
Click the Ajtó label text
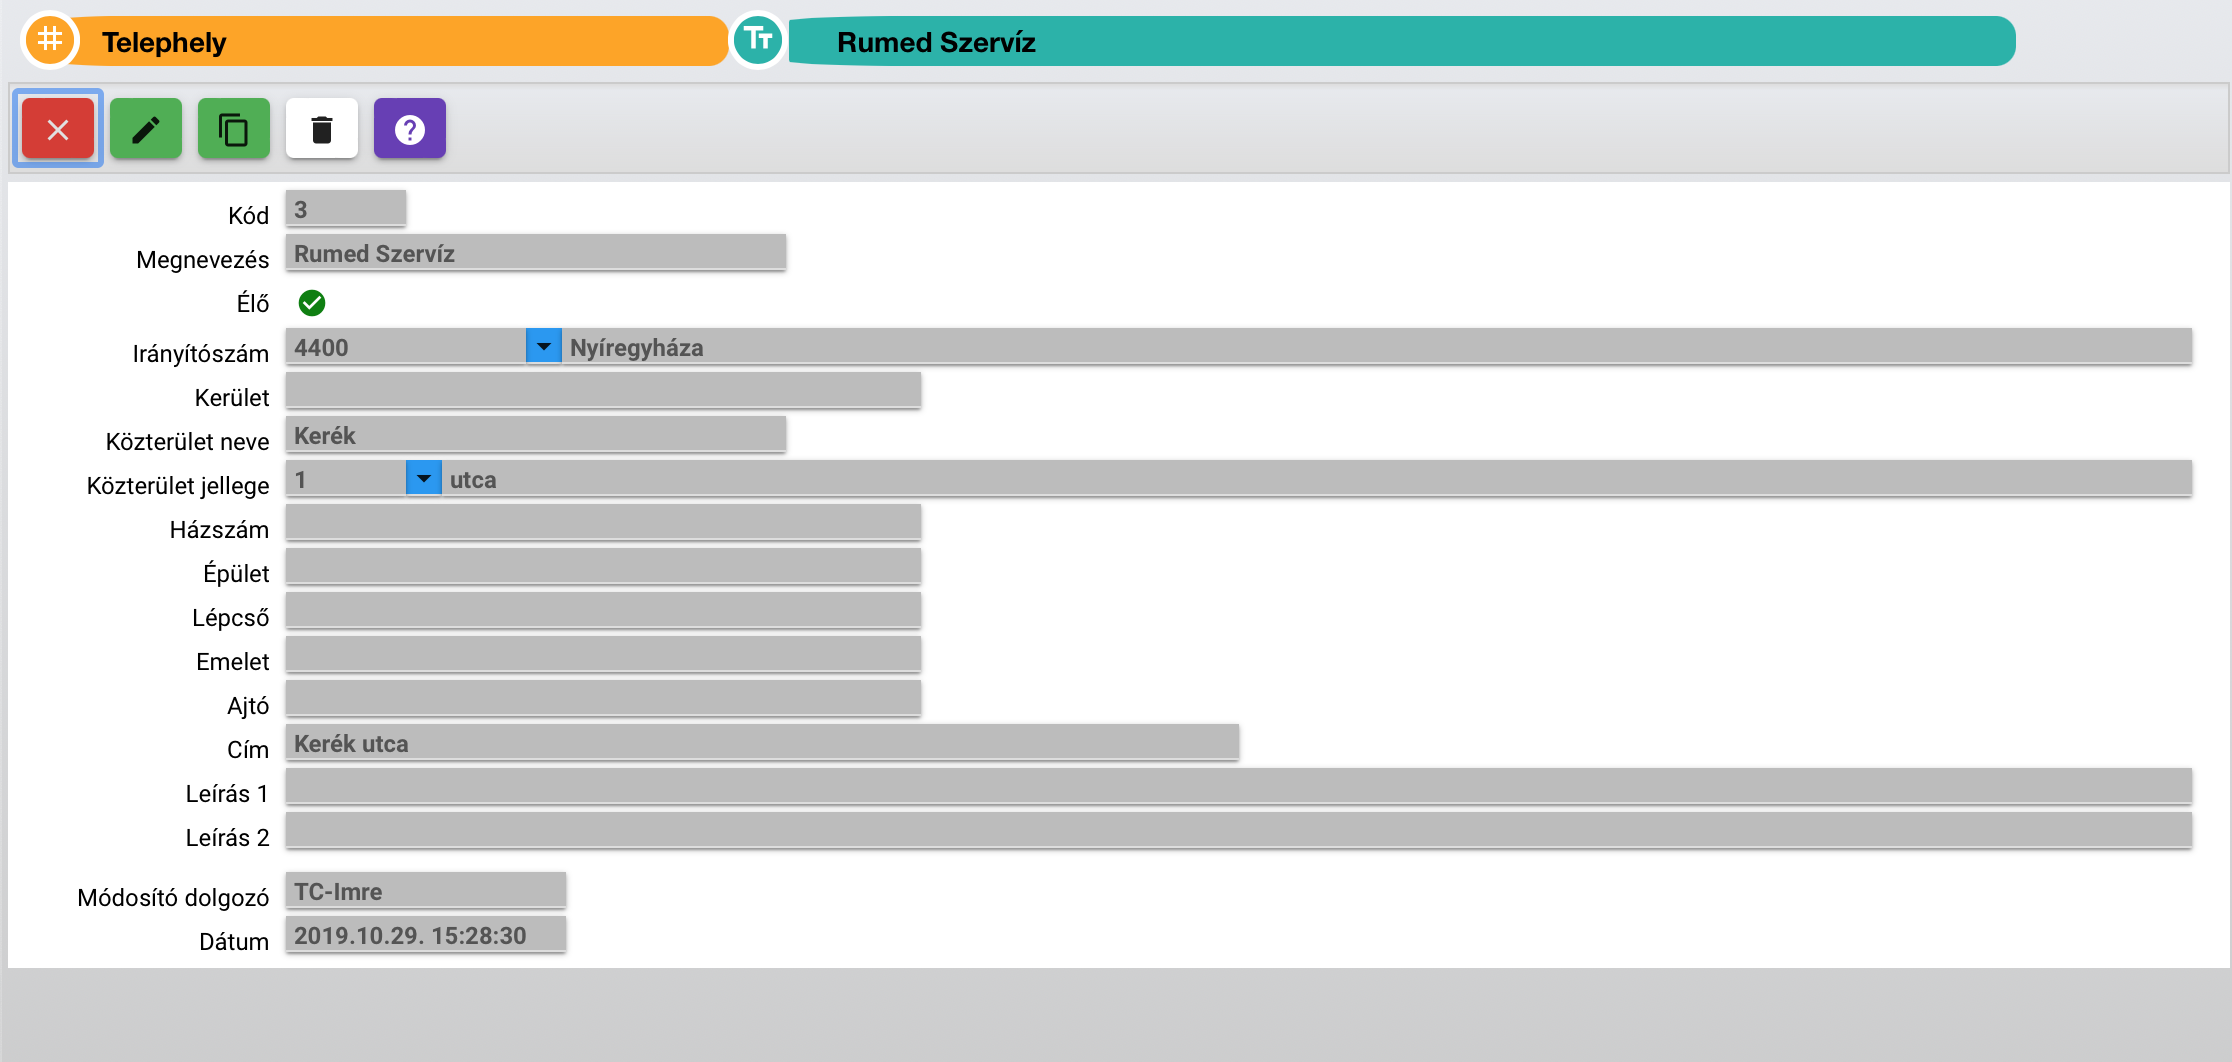248,706
